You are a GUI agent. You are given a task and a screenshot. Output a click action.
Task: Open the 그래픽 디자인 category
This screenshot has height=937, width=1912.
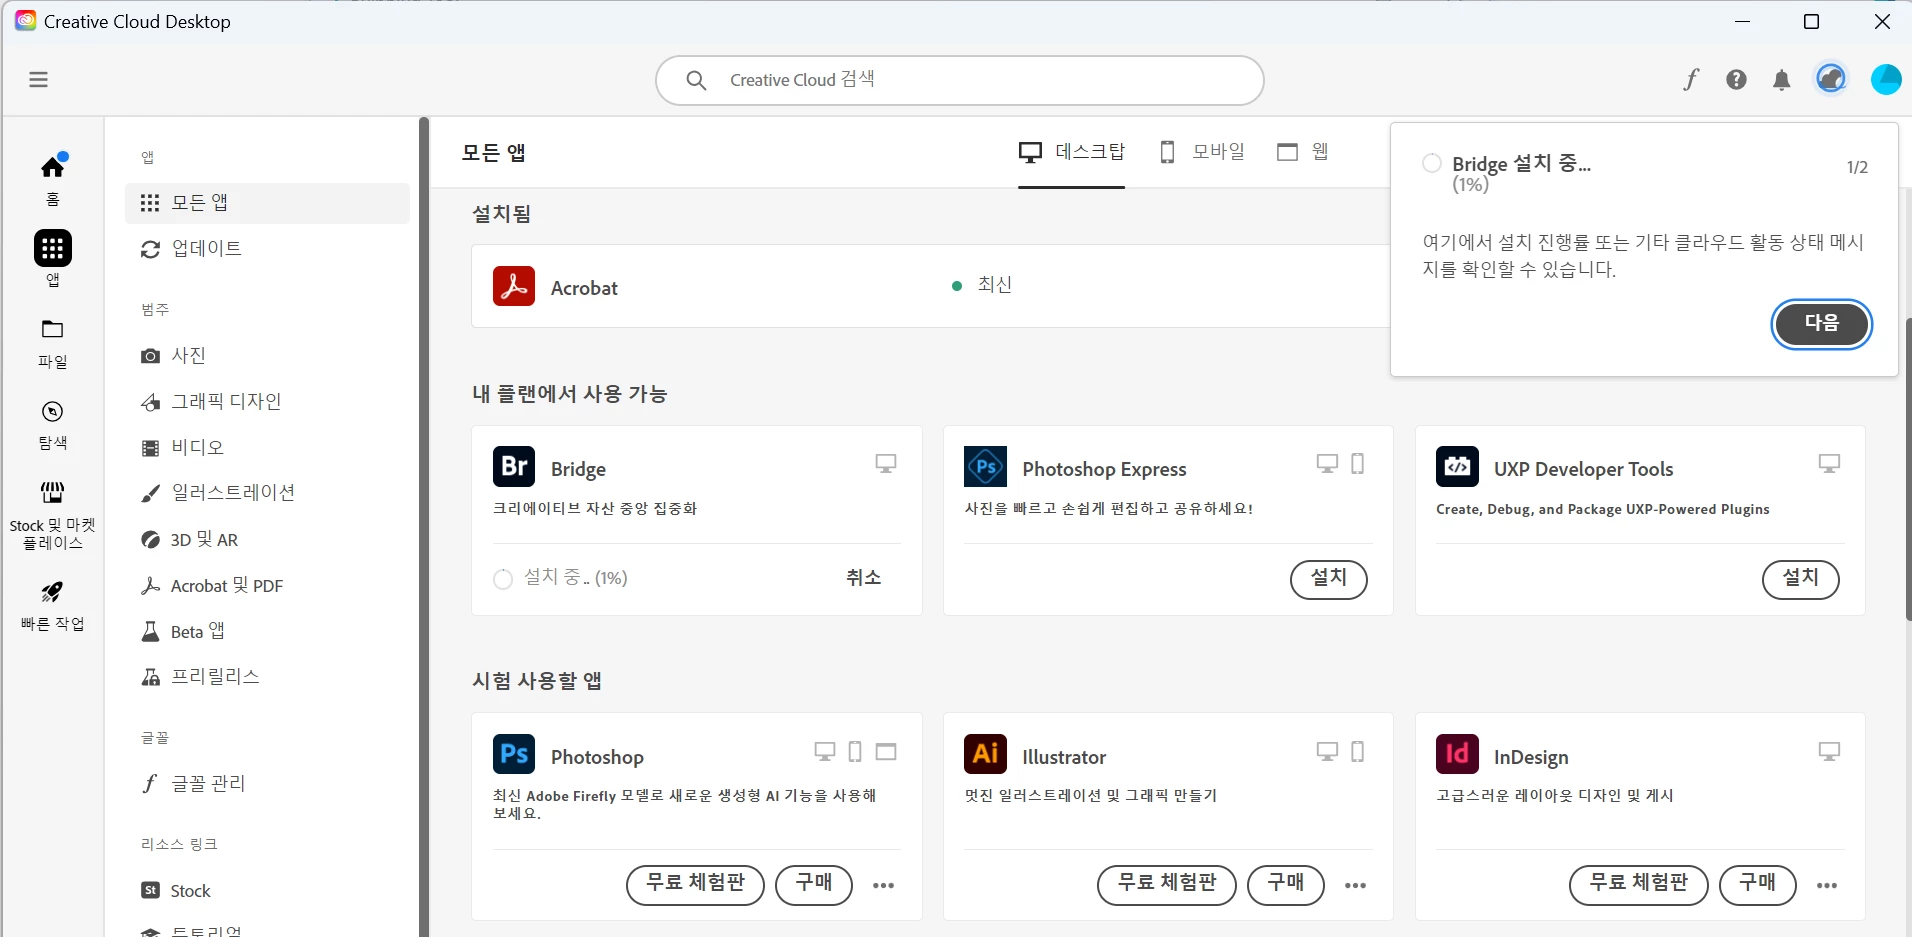[x=267, y=401]
